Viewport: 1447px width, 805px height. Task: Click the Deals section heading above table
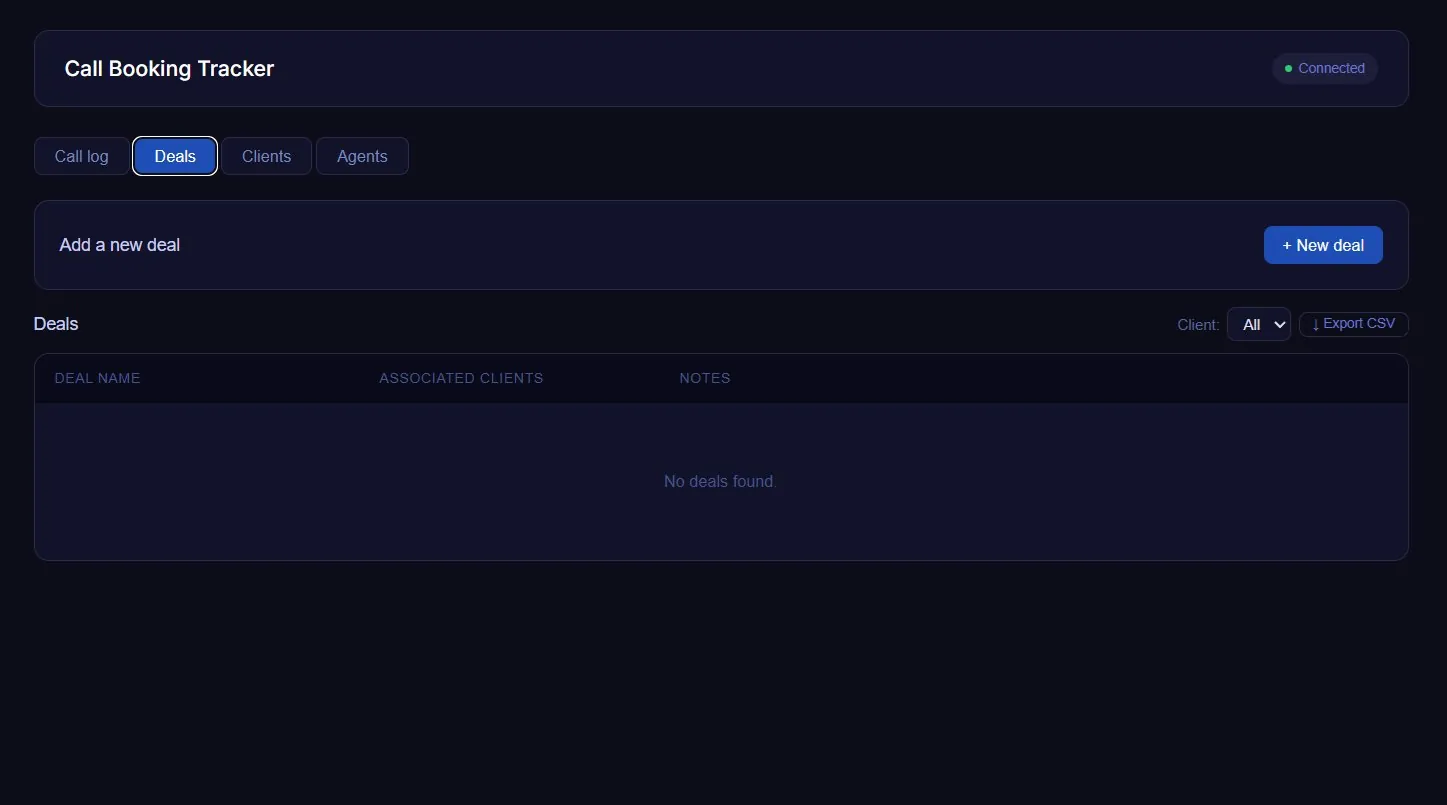pos(56,324)
